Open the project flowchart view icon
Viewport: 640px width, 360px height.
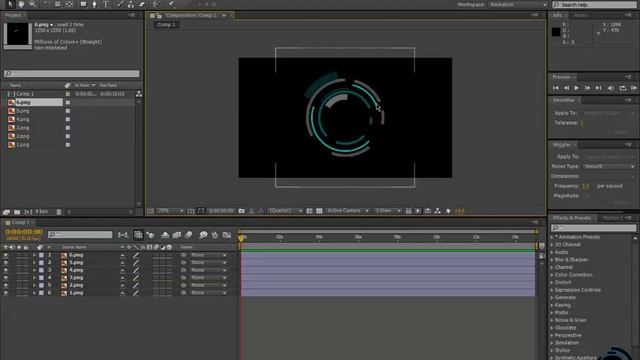139,94
